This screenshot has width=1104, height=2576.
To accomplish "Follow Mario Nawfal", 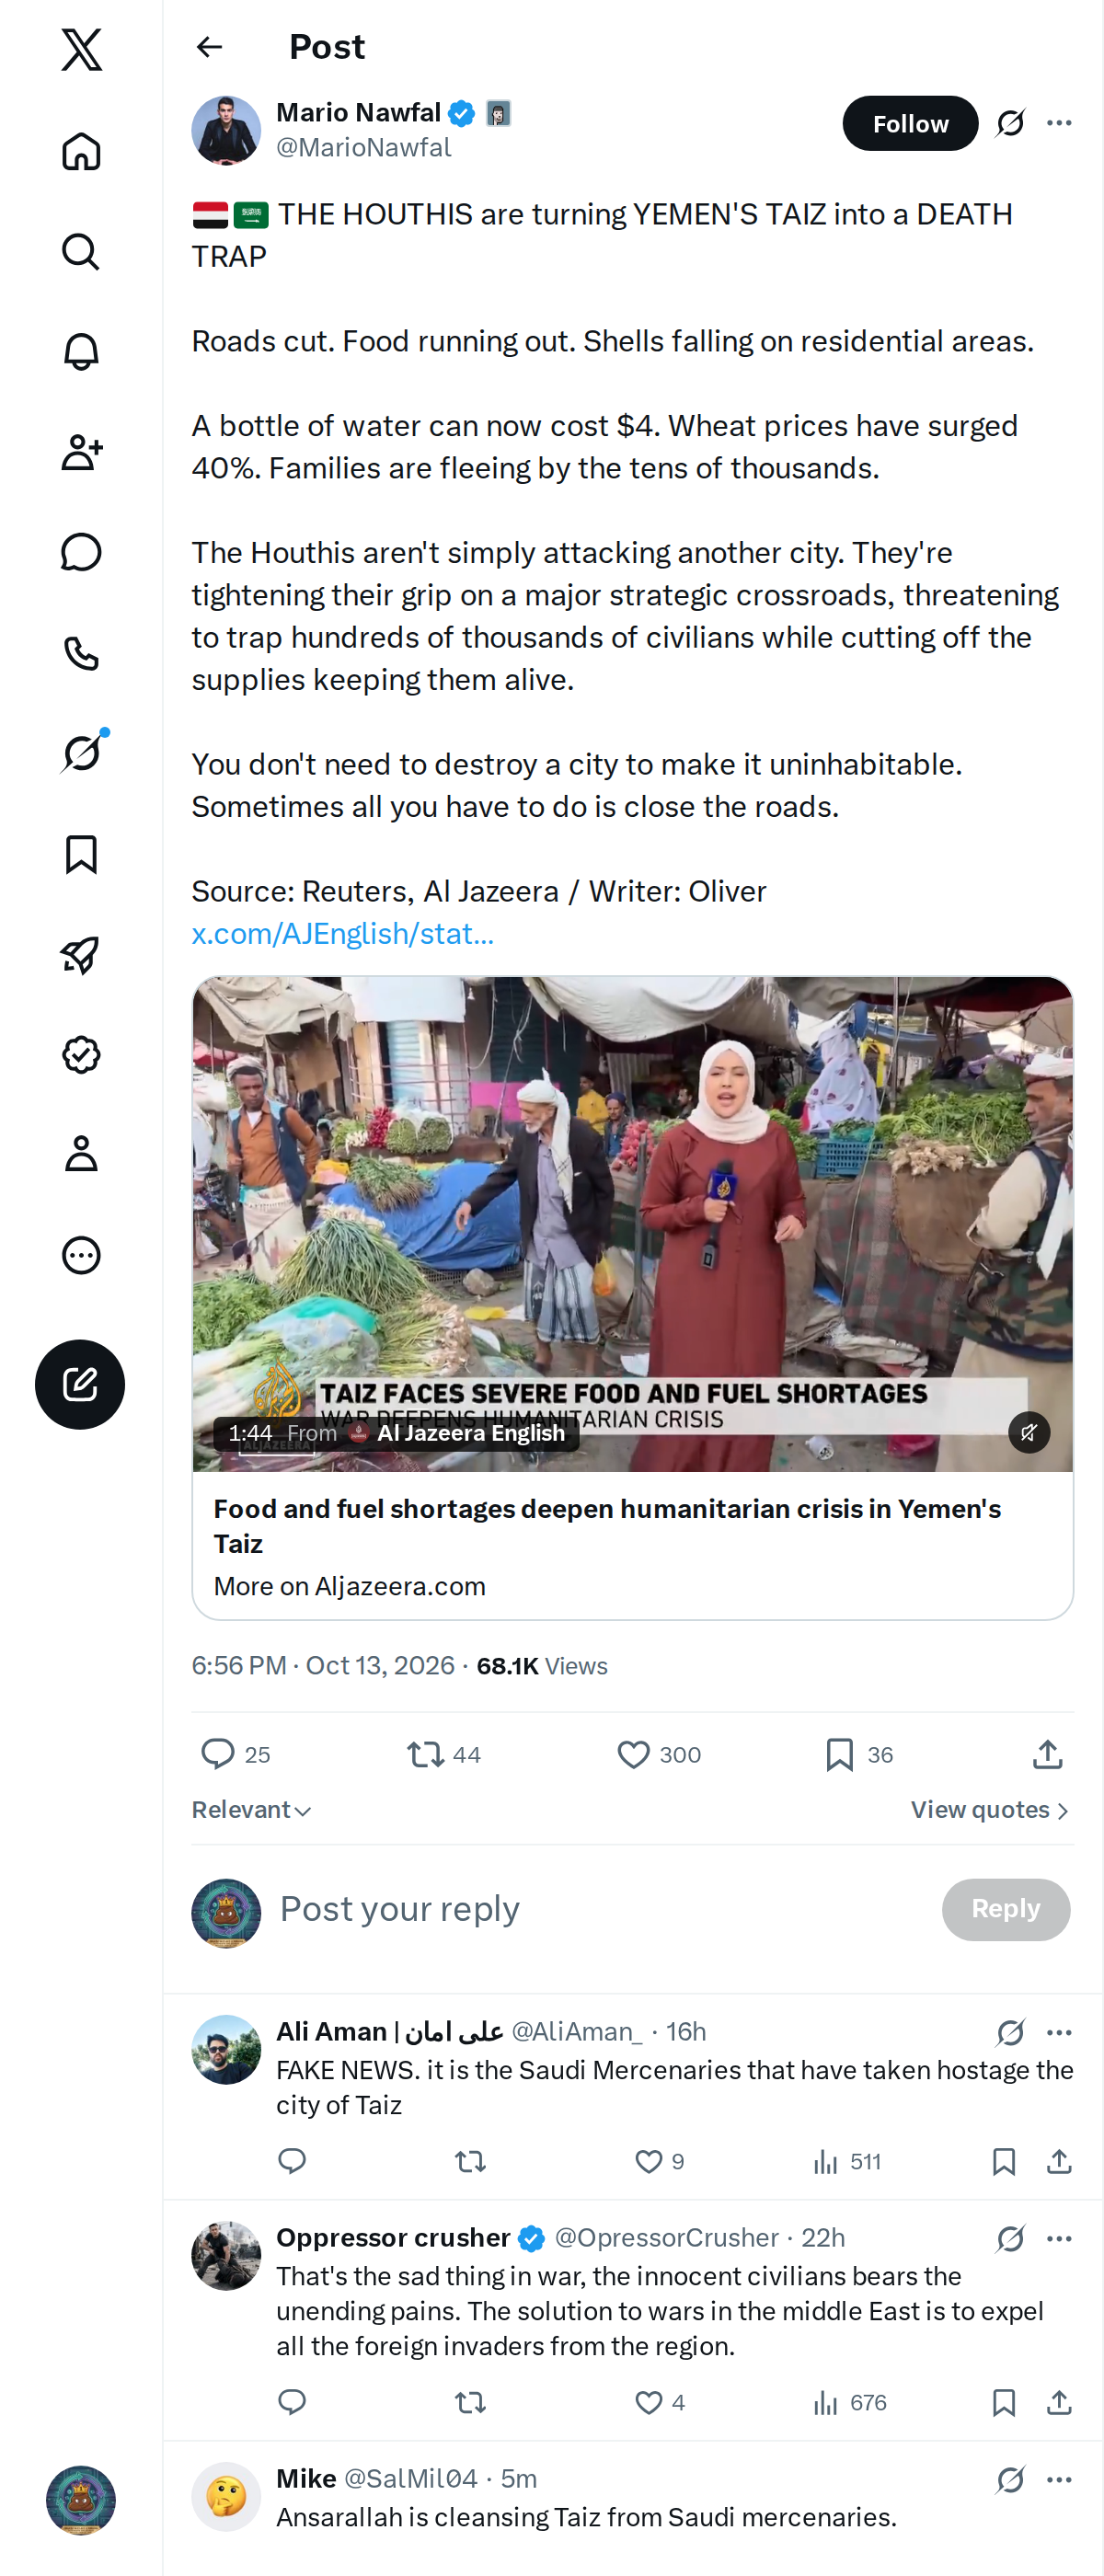I will click(x=910, y=123).
